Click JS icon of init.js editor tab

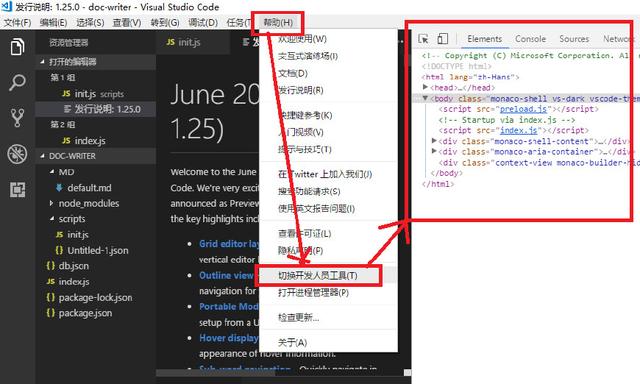click(x=171, y=42)
